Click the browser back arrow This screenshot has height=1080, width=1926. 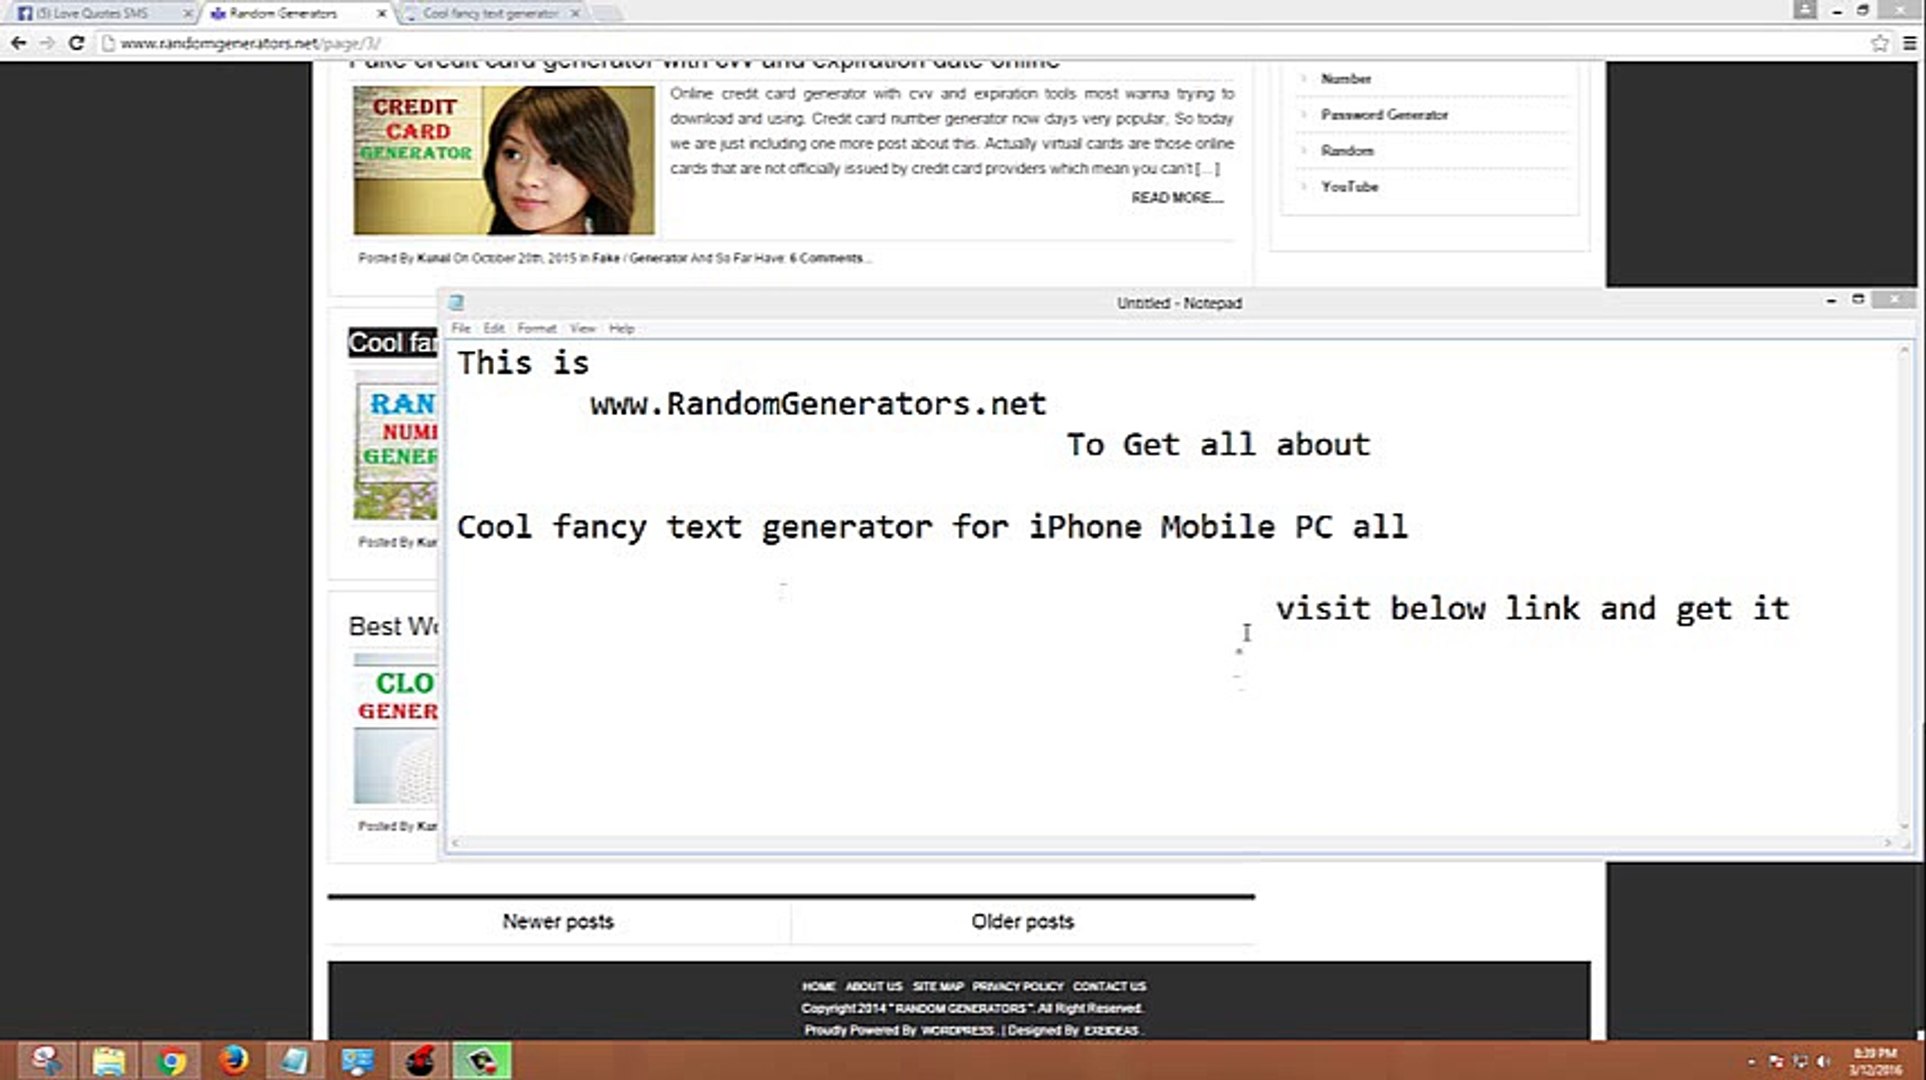point(18,43)
